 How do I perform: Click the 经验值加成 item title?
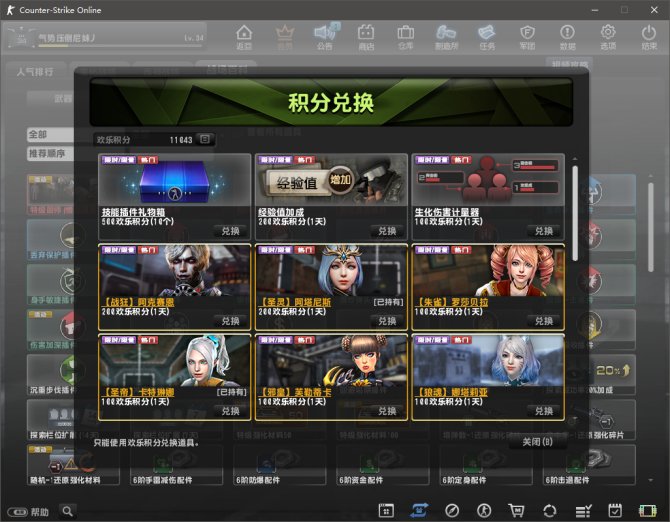(281, 212)
